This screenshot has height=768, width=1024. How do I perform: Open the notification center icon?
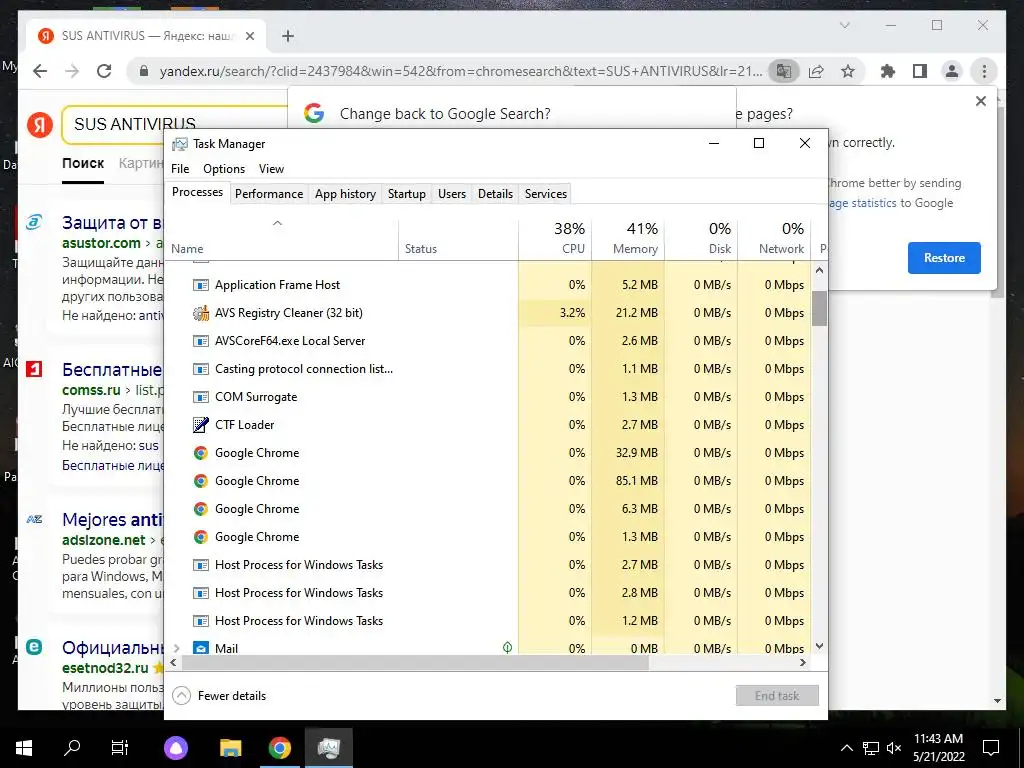[x=991, y=748]
